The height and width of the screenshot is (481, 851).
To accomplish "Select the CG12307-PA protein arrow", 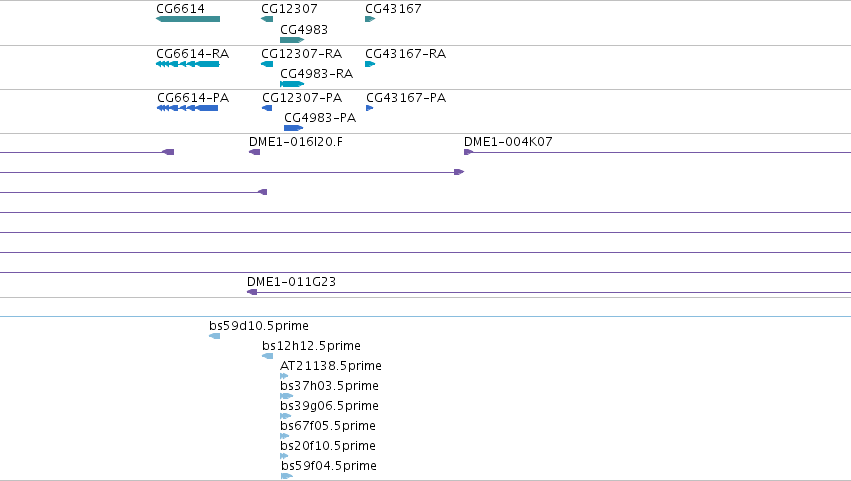I will [x=267, y=108].
